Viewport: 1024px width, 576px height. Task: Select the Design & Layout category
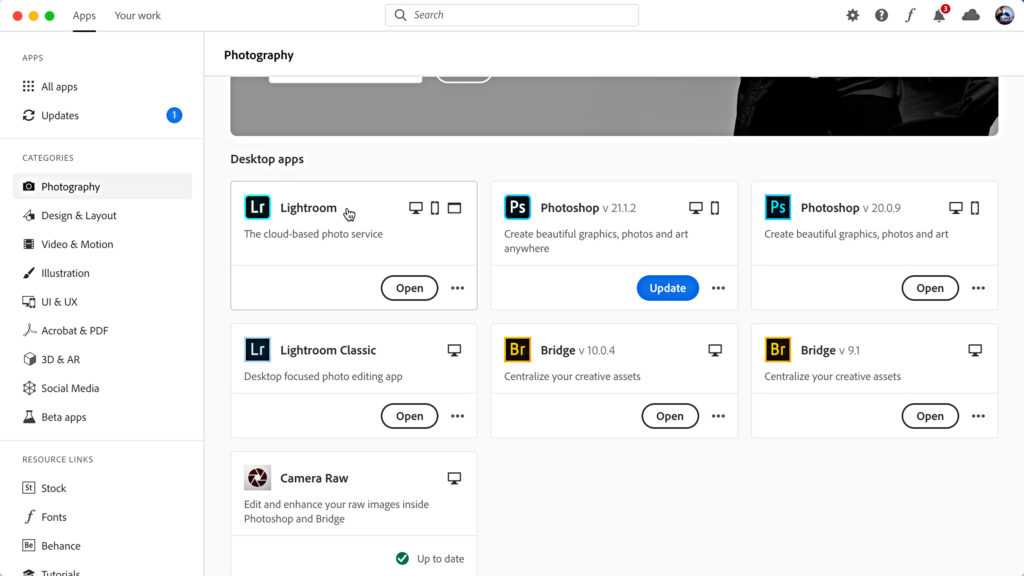102,215
